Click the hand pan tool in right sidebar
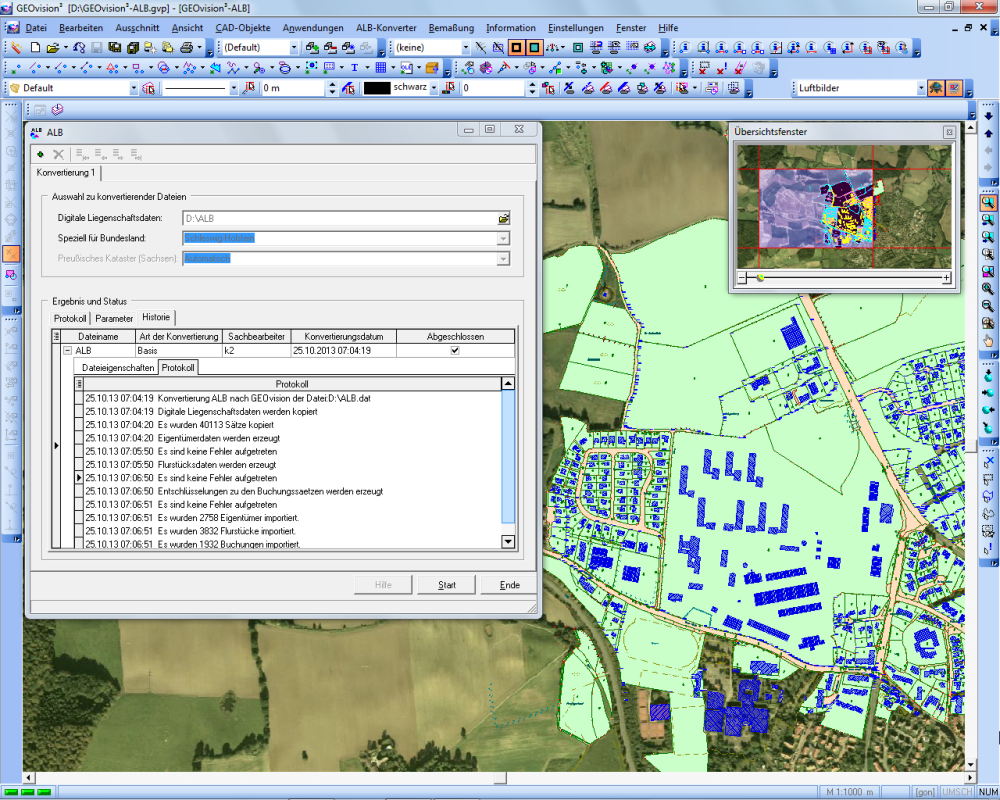The width and height of the screenshot is (1000, 800). pos(988,341)
